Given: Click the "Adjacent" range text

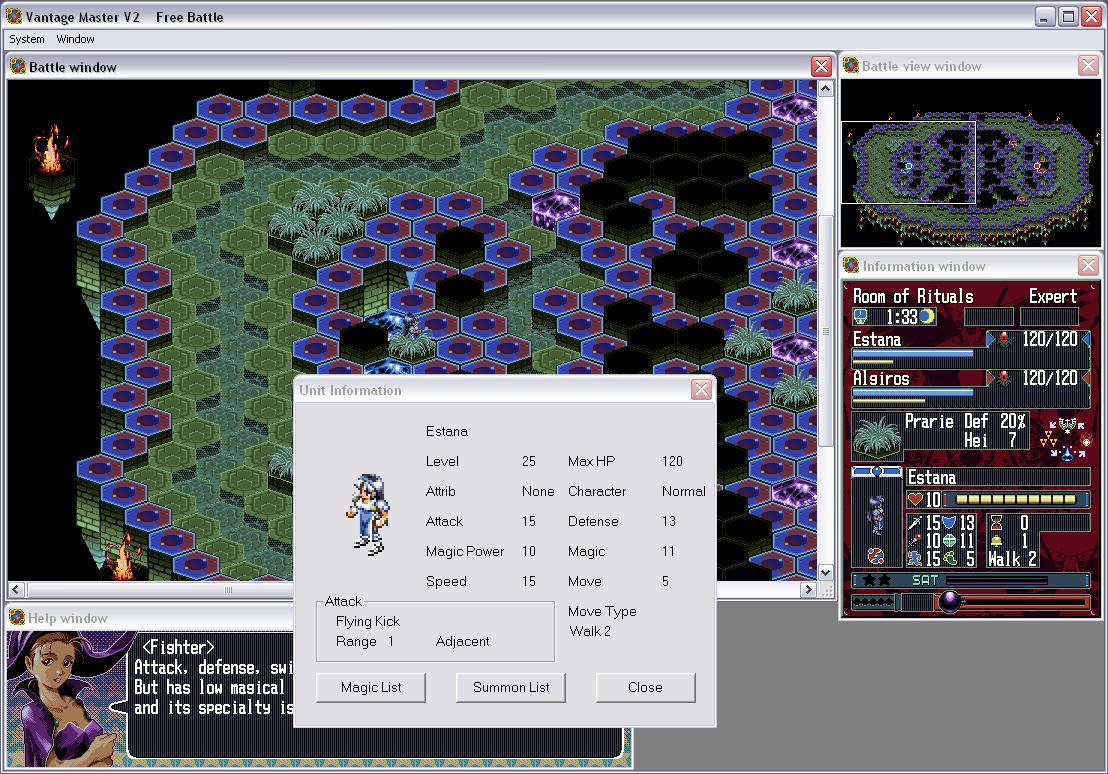Looking at the screenshot, I should 462,641.
